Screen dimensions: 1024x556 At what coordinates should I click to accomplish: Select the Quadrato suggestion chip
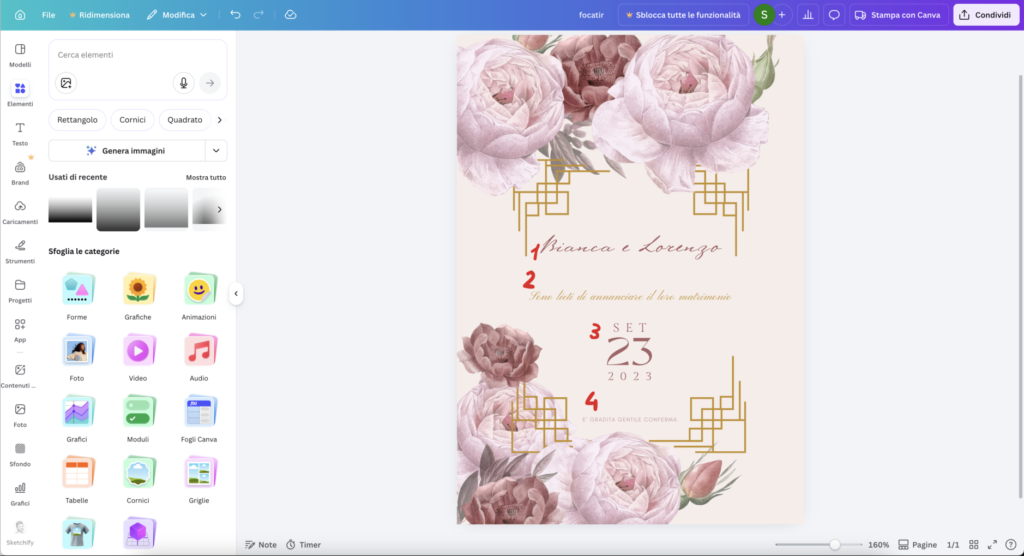[185, 120]
